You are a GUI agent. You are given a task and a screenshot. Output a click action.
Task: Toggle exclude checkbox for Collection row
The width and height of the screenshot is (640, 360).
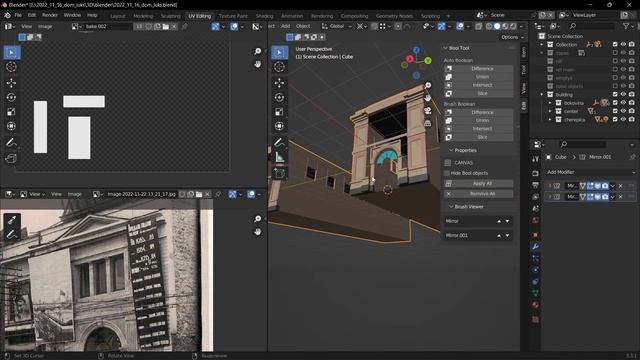tap(615, 44)
